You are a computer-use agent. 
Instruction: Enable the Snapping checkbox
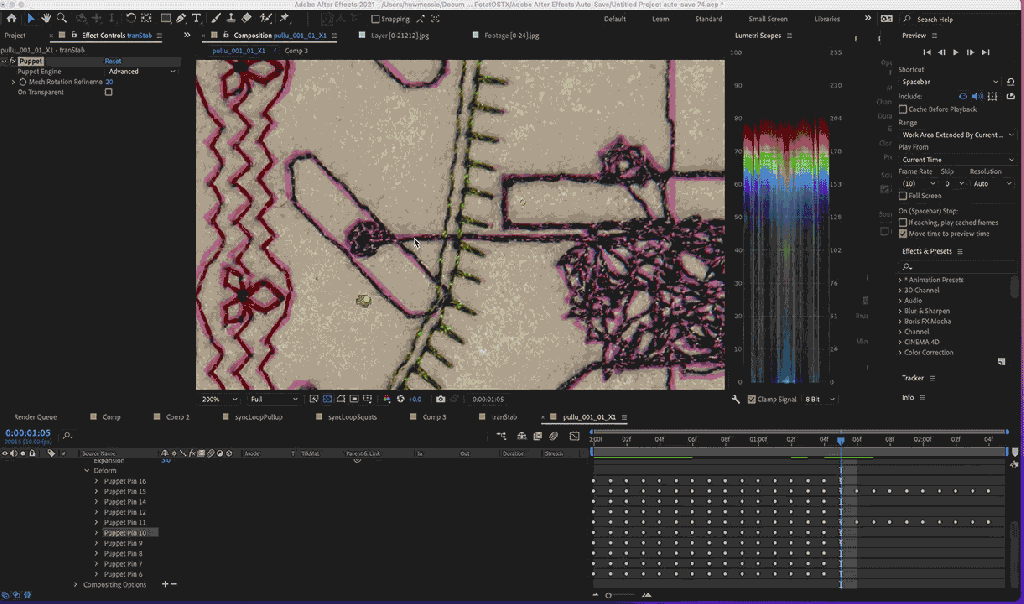[x=375, y=19]
